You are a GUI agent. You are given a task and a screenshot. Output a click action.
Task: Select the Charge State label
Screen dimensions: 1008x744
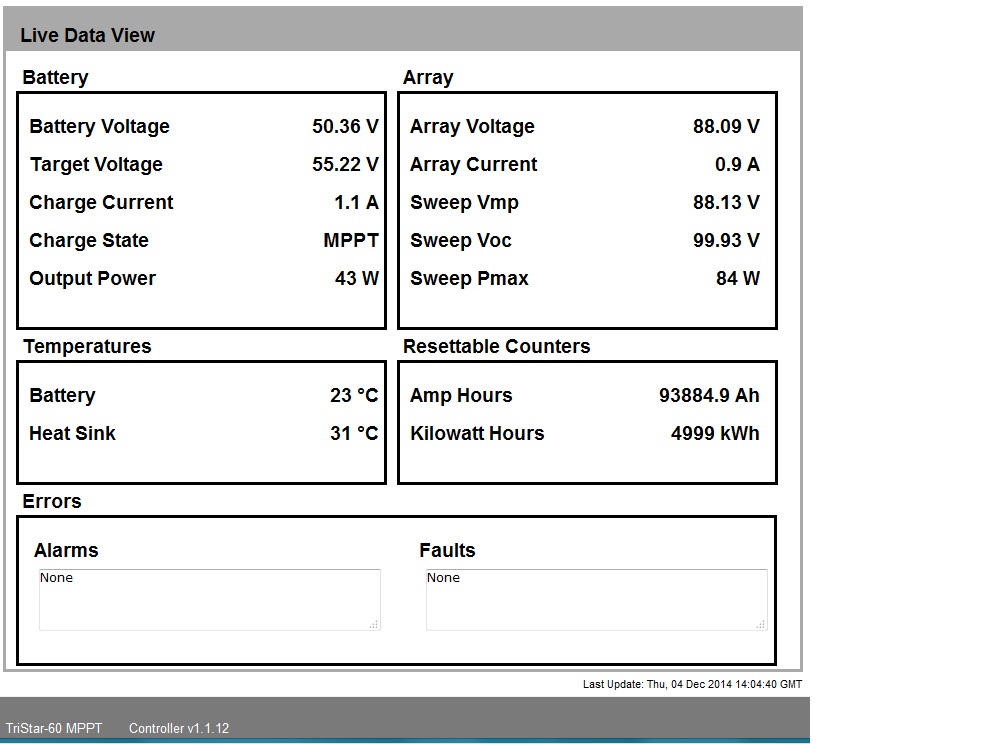(x=89, y=240)
